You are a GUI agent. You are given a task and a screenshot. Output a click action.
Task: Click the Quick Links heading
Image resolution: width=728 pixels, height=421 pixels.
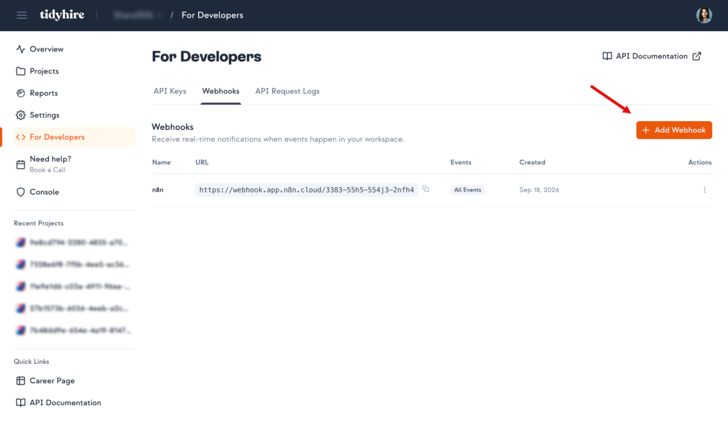point(31,362)
